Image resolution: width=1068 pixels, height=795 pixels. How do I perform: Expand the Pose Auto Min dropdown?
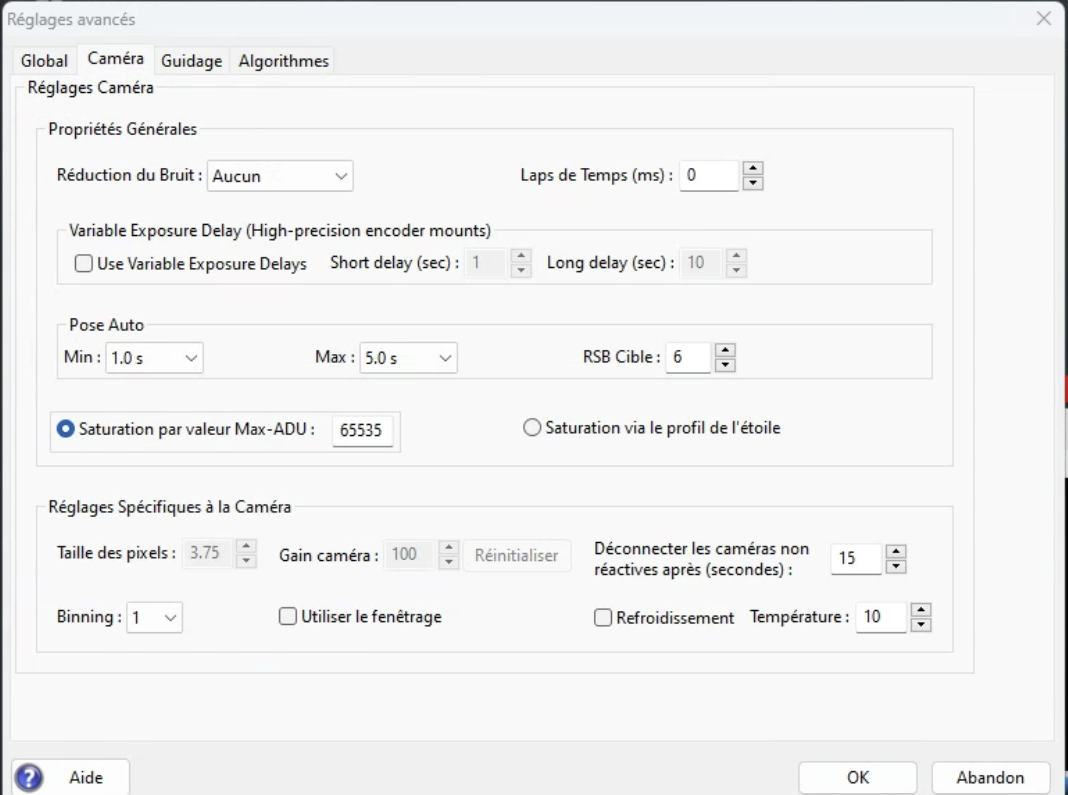pyautogui.click(x=154, y=358)
